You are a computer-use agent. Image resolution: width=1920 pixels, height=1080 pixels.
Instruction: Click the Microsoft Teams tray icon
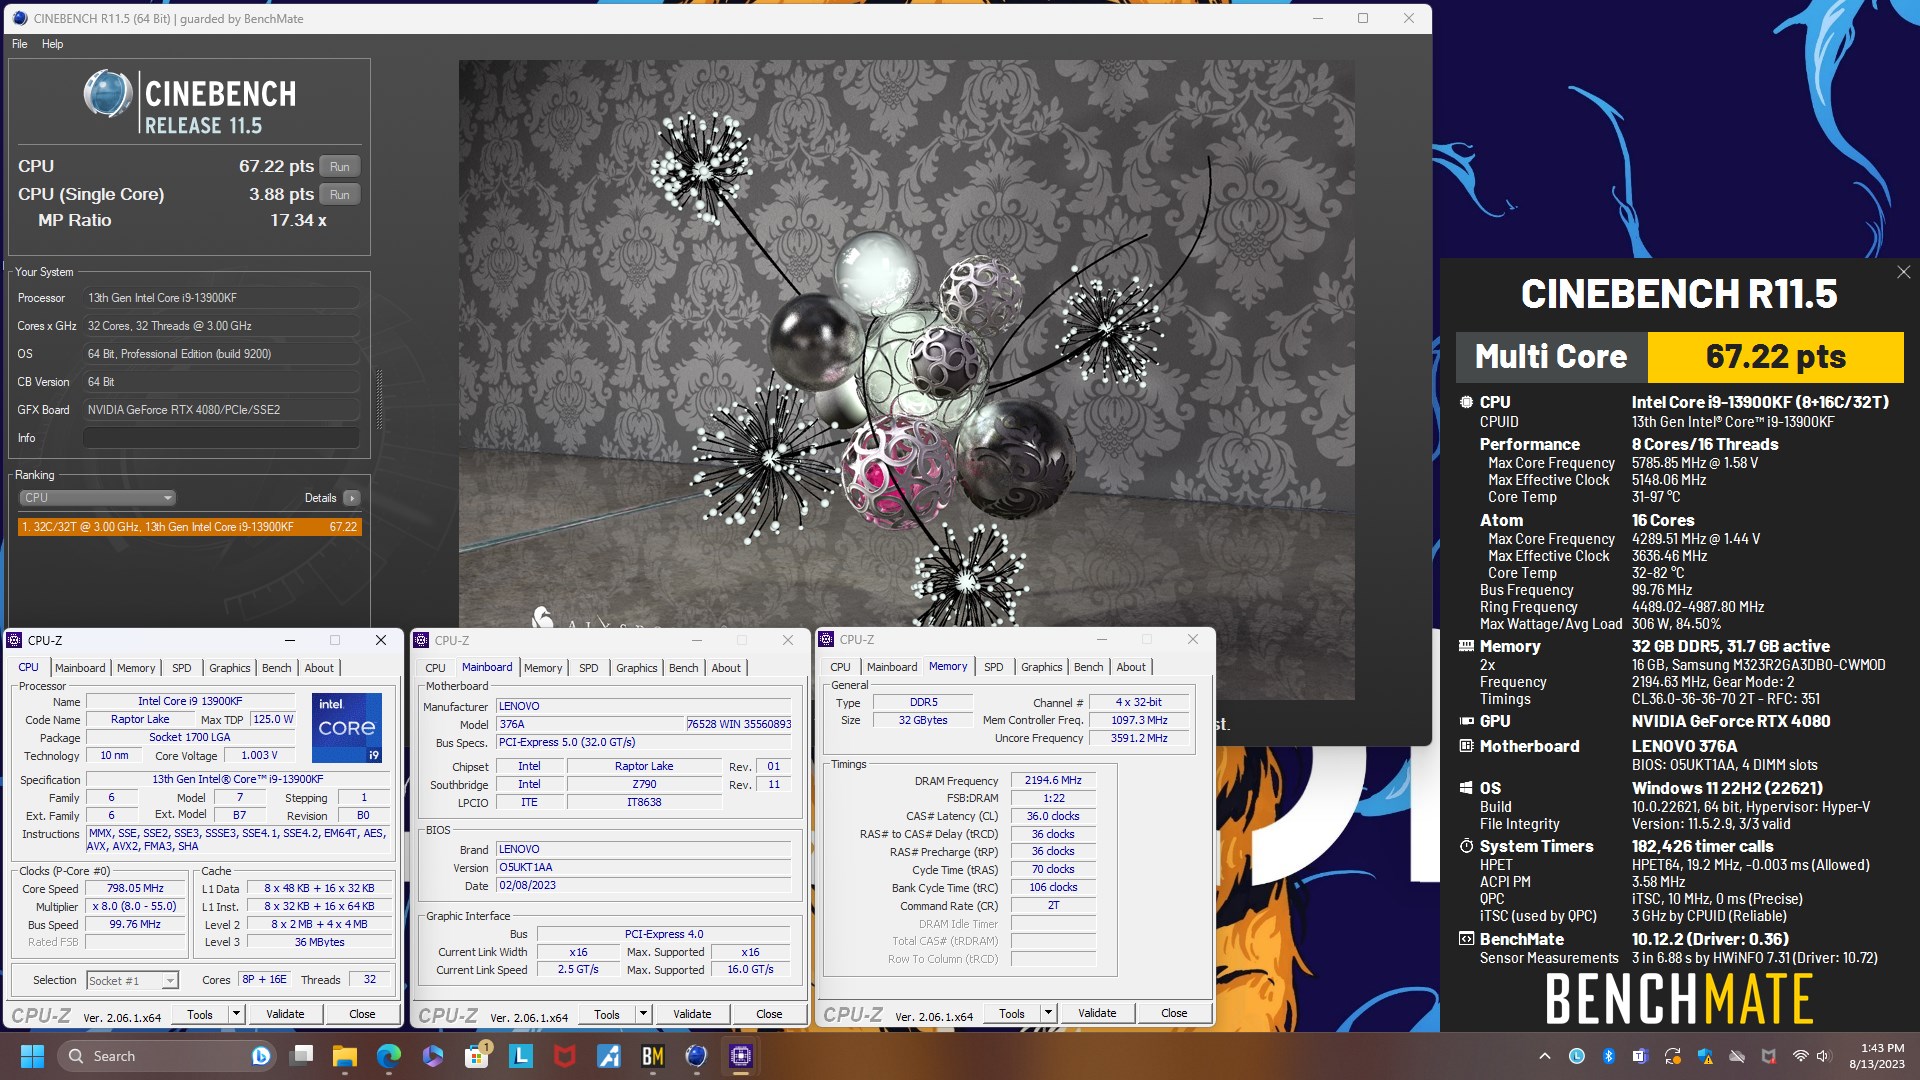click(1640, 1056)
